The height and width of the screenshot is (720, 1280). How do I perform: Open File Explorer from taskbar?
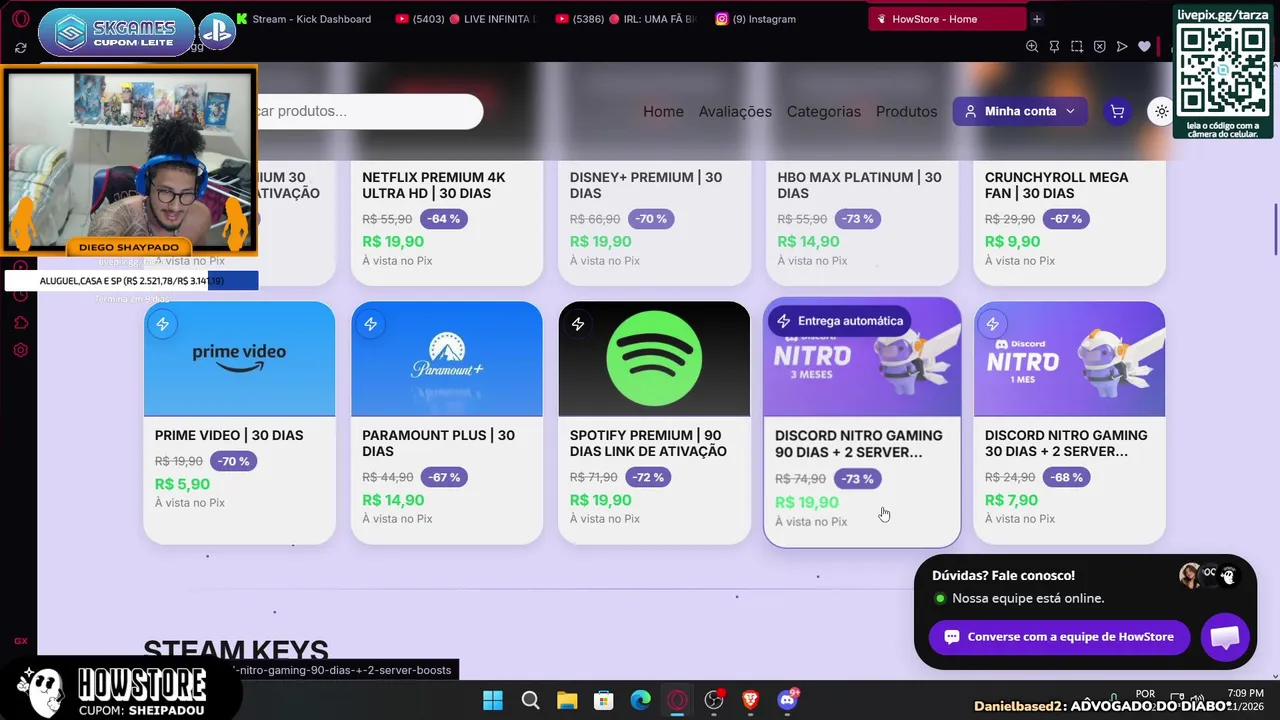[x=567, y=700]
